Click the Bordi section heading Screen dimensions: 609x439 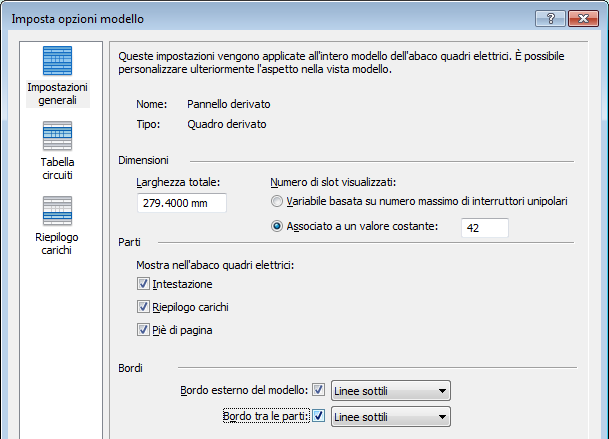tap(130, 368)
